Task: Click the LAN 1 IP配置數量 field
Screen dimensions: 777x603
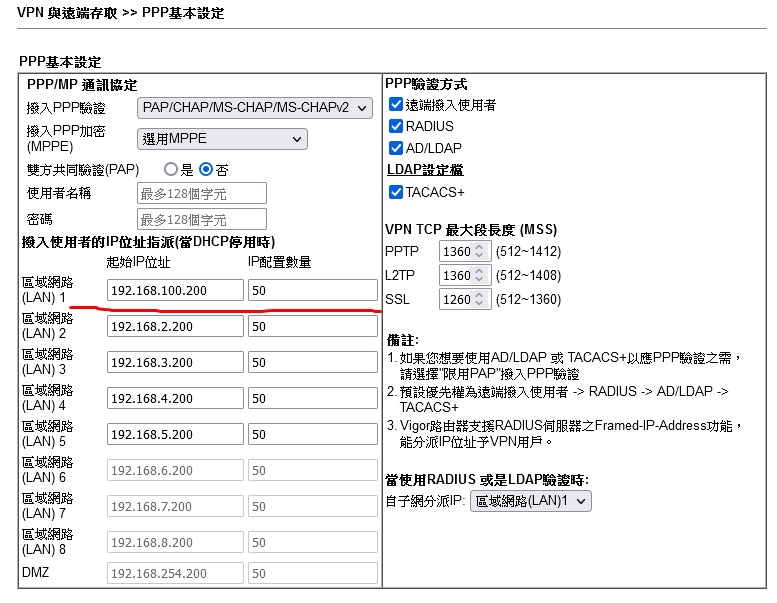Action: click(x=312, y=290)
